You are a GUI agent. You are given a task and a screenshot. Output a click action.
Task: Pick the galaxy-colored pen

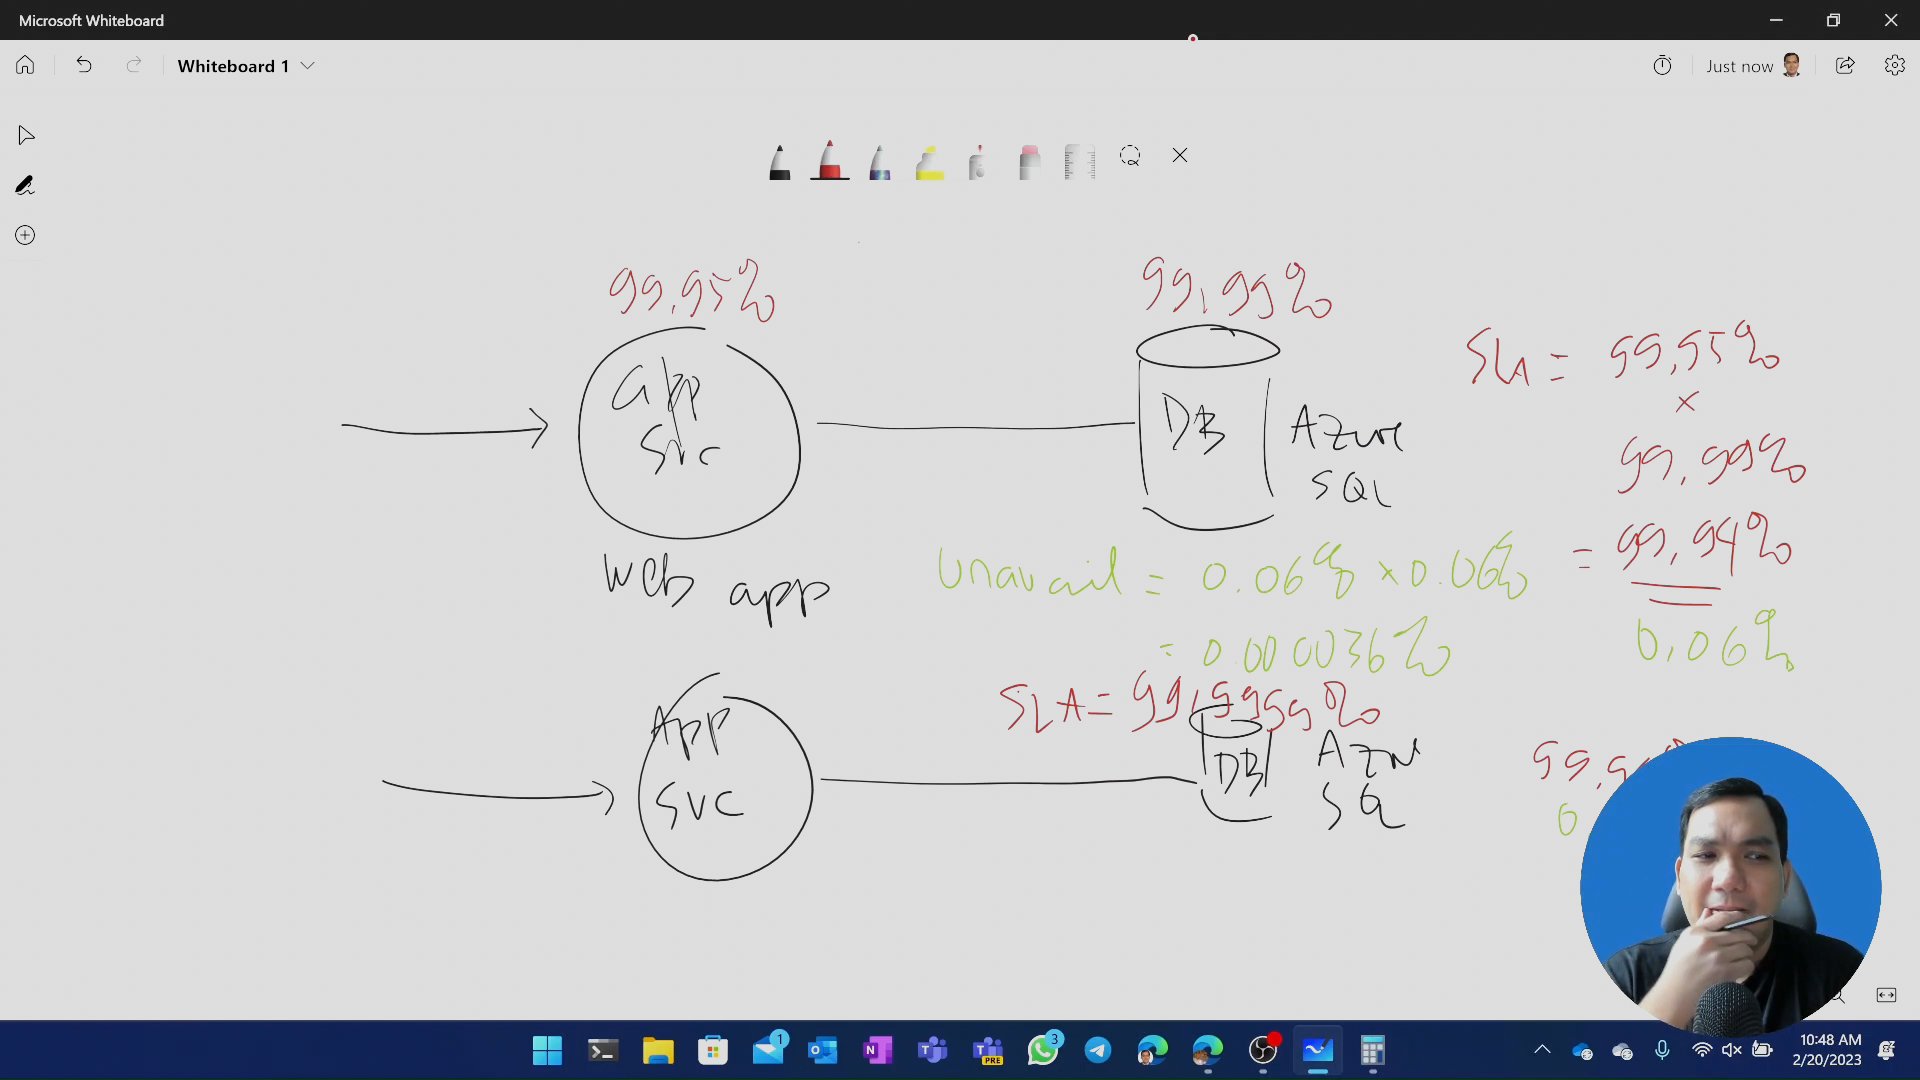879,161
